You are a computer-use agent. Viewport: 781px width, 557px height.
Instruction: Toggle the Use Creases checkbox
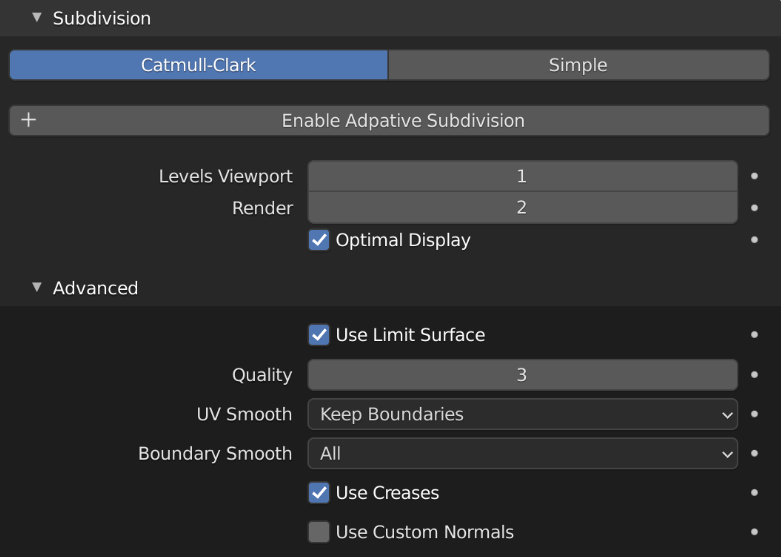click(x=319, y=492)
